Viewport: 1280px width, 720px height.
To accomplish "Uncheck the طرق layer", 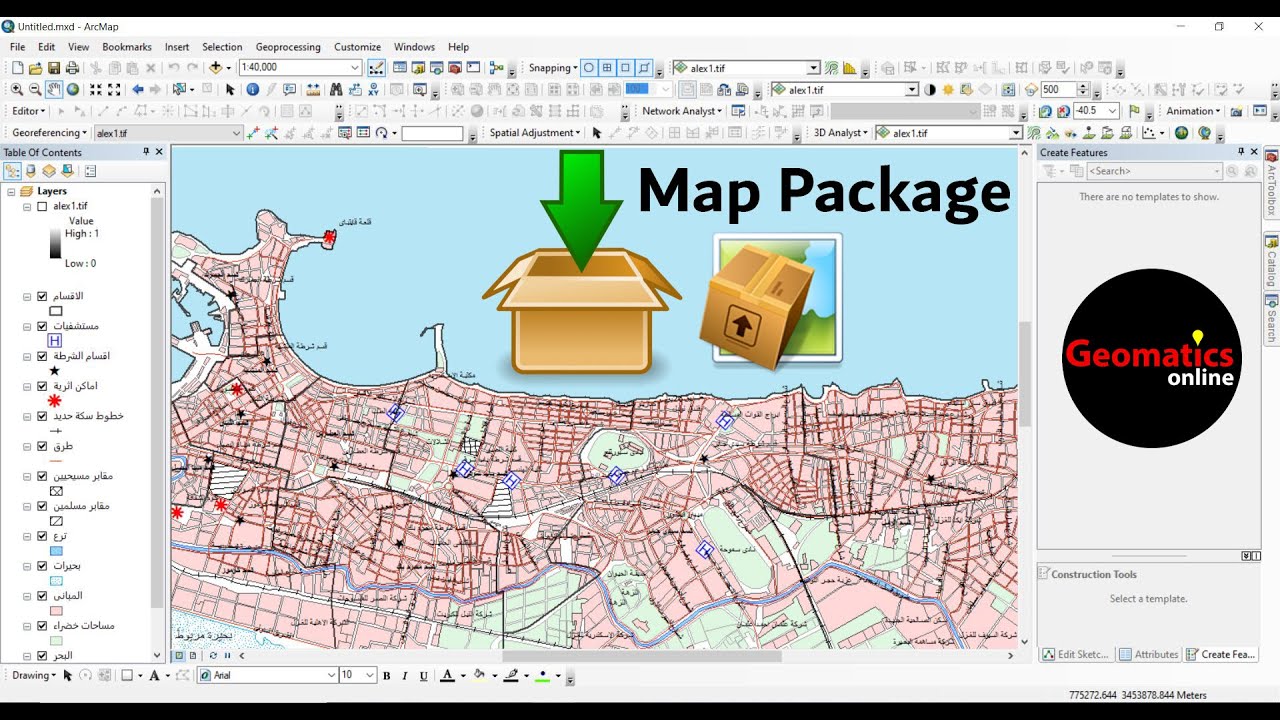I will (42, 446).
